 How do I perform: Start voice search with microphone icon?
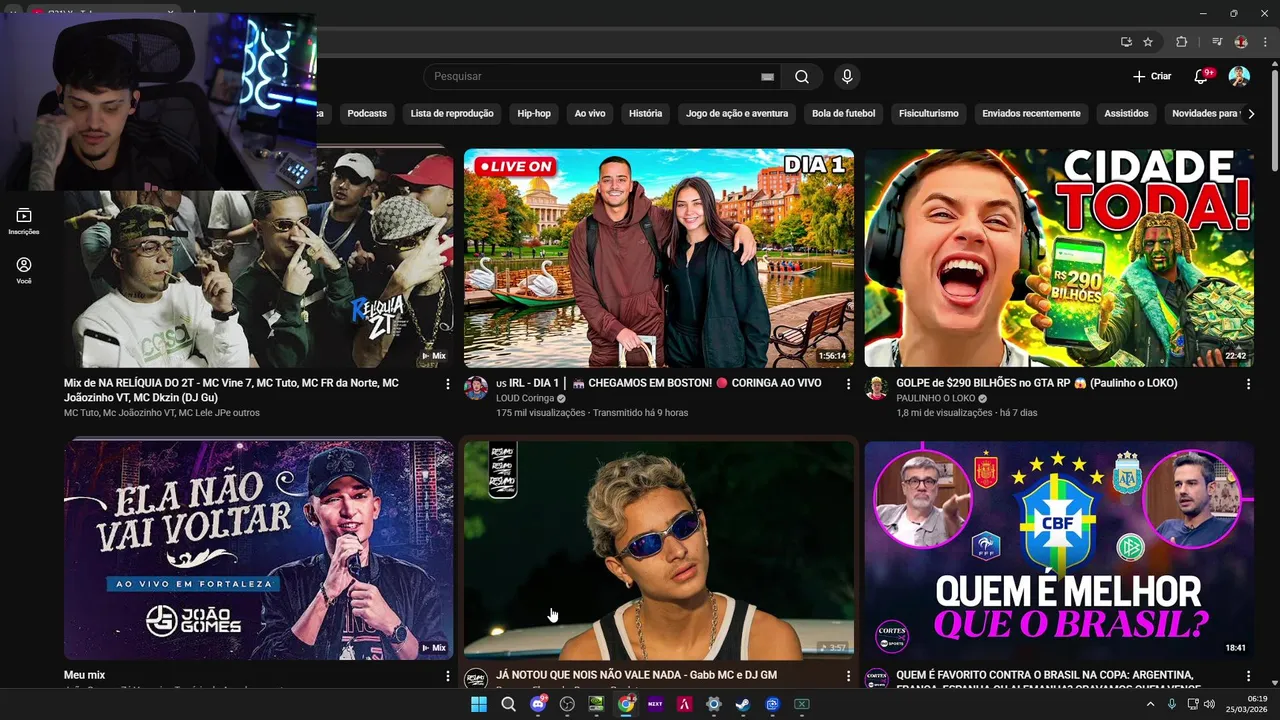click(847, 77)
